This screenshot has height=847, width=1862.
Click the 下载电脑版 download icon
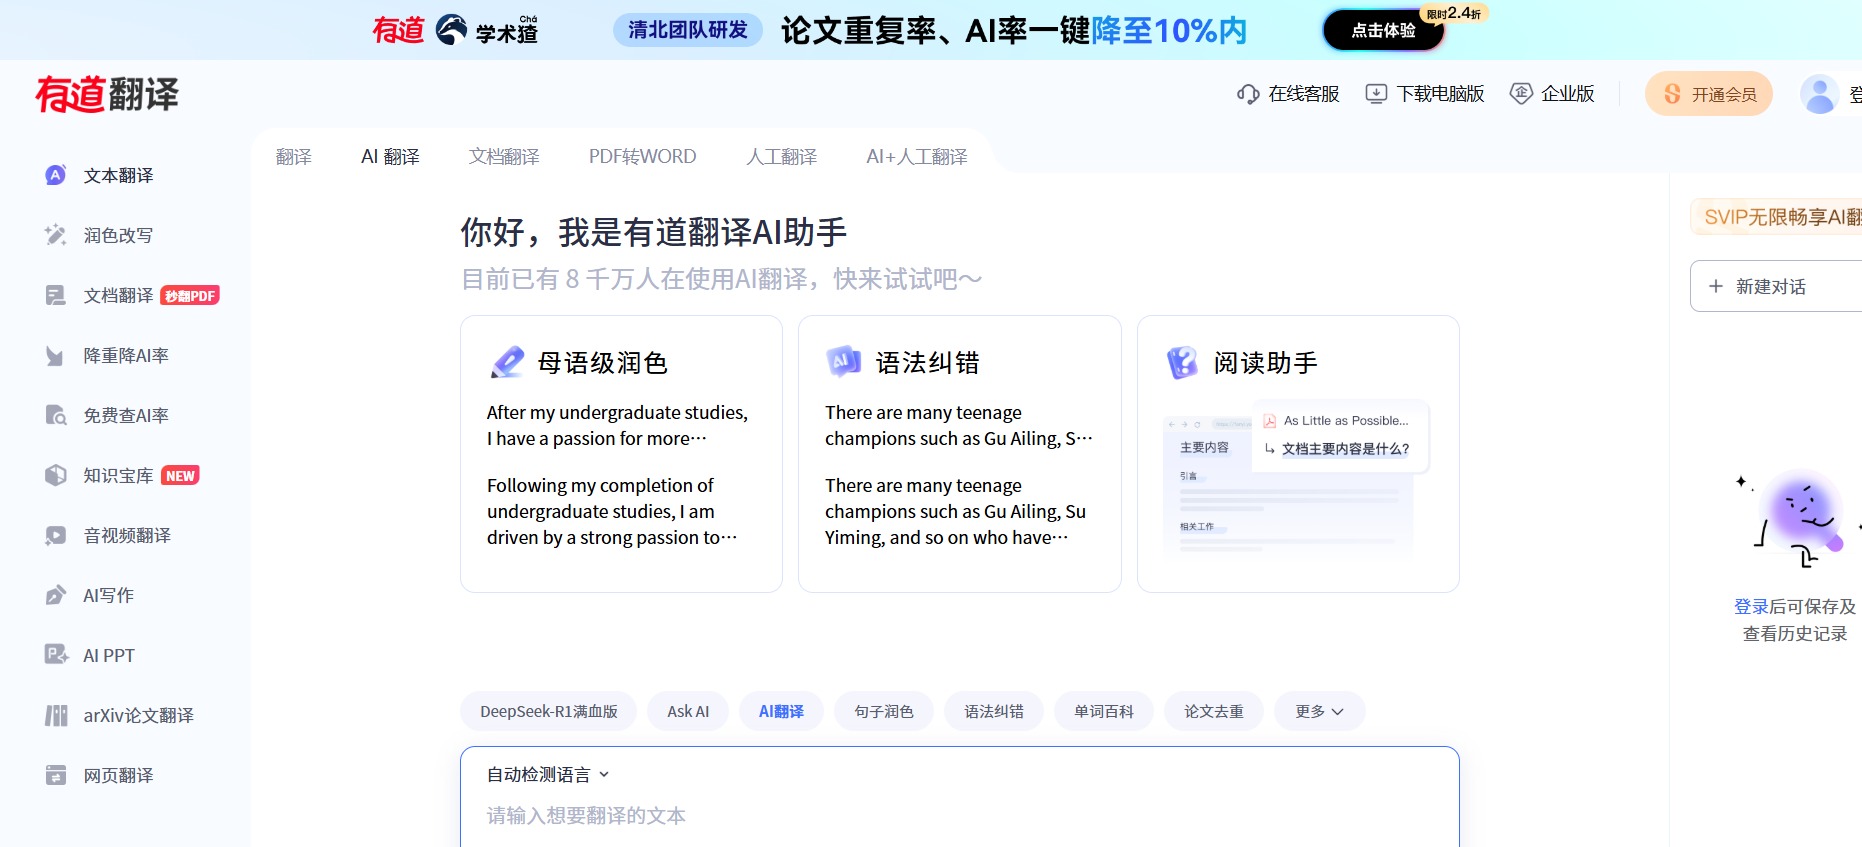click(x=1376, y=94)
